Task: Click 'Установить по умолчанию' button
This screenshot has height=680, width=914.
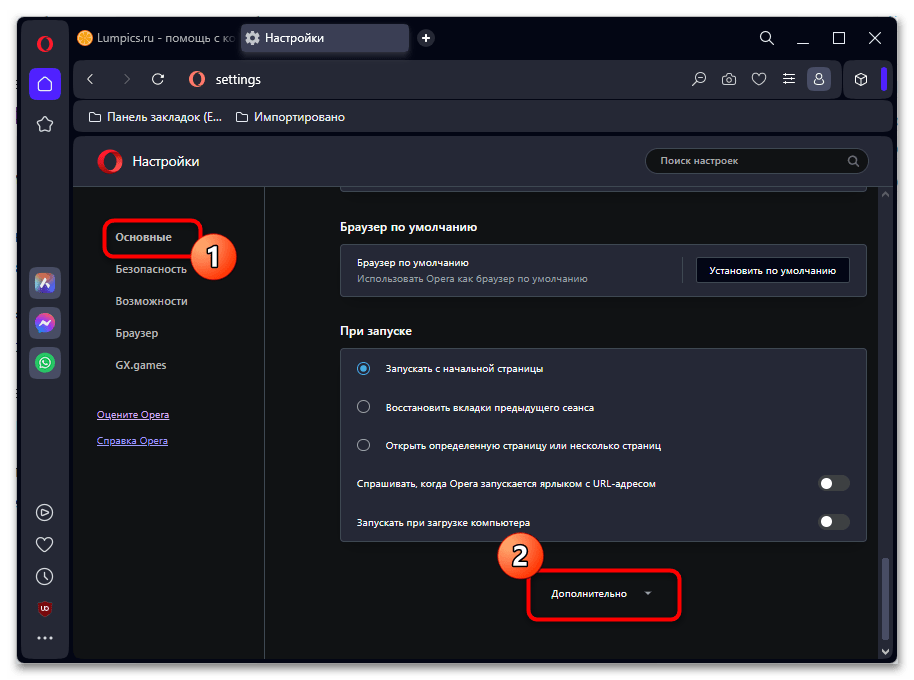Action: pos(772,270)
